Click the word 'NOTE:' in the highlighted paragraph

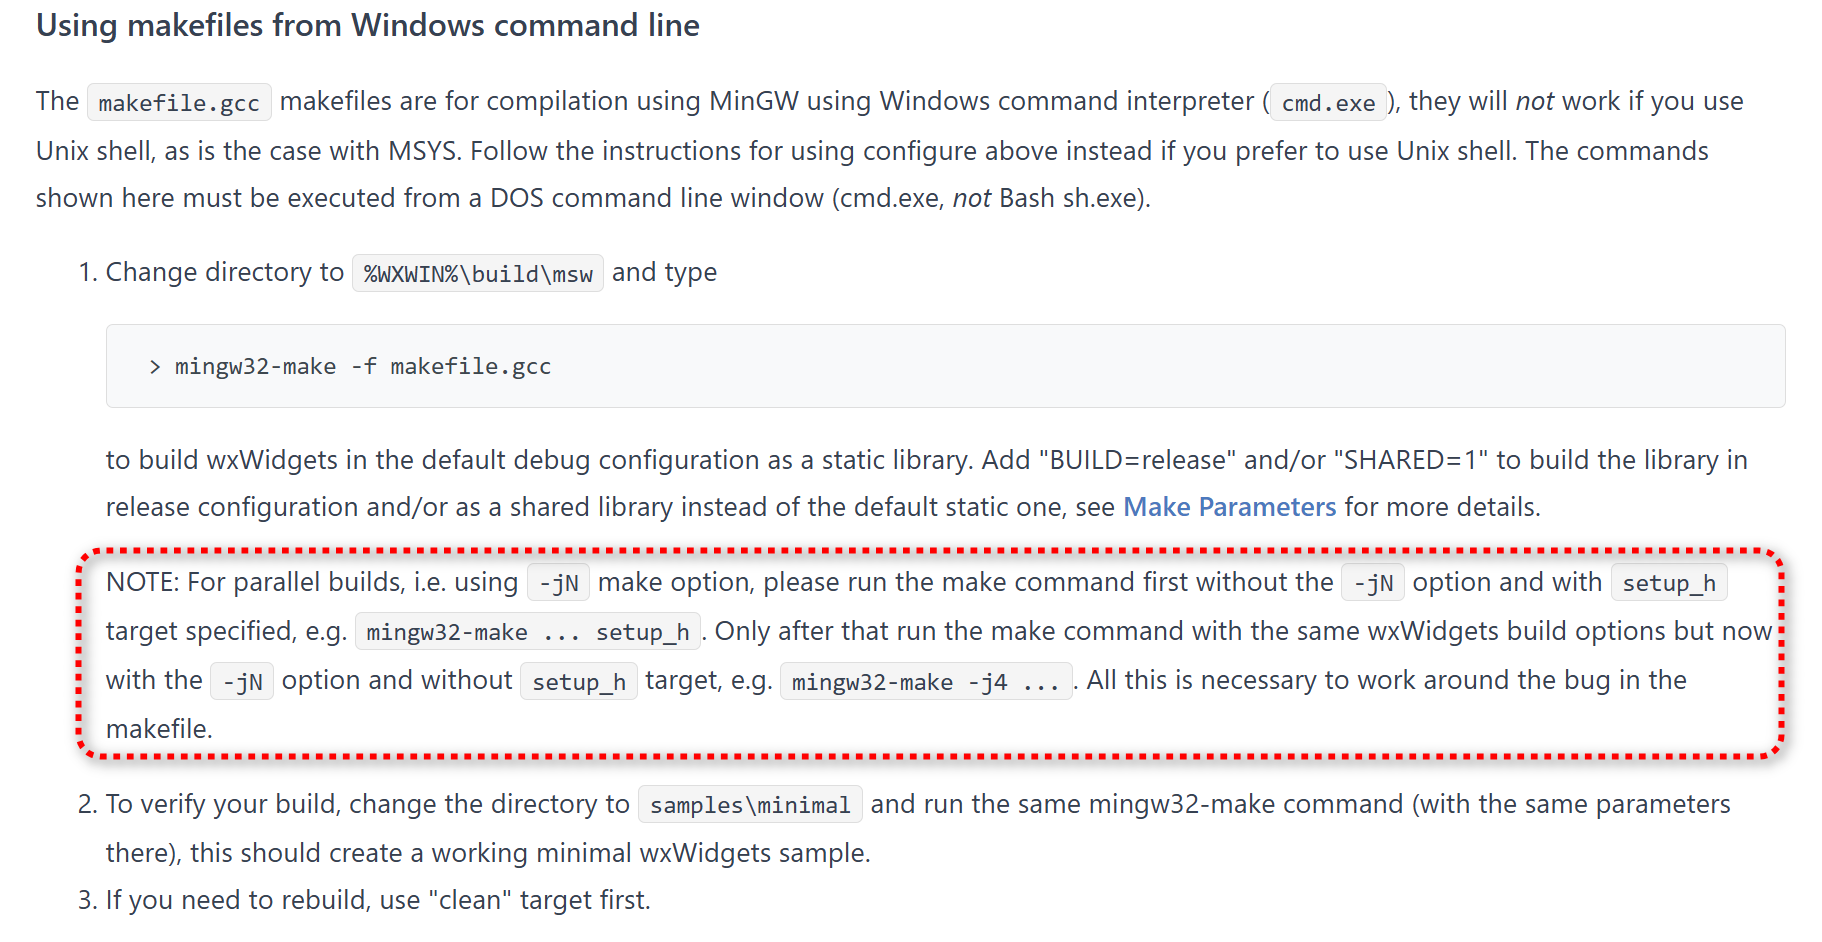(x=142, y=582)
